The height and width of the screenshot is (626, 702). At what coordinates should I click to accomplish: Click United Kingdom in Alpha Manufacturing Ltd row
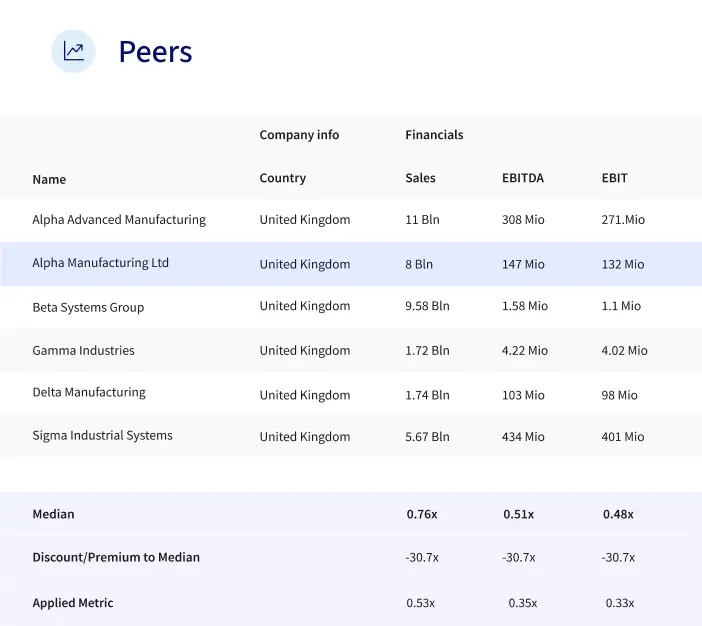coord(304,264)
